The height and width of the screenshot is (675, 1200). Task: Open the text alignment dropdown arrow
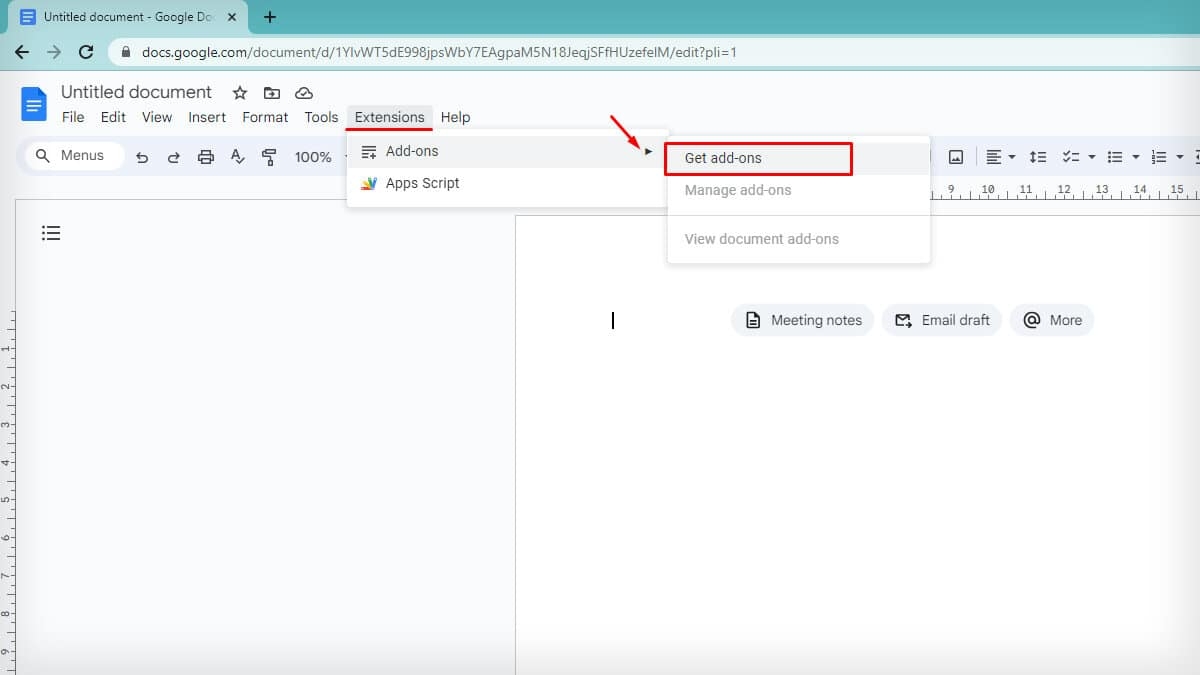[1010, 156]
